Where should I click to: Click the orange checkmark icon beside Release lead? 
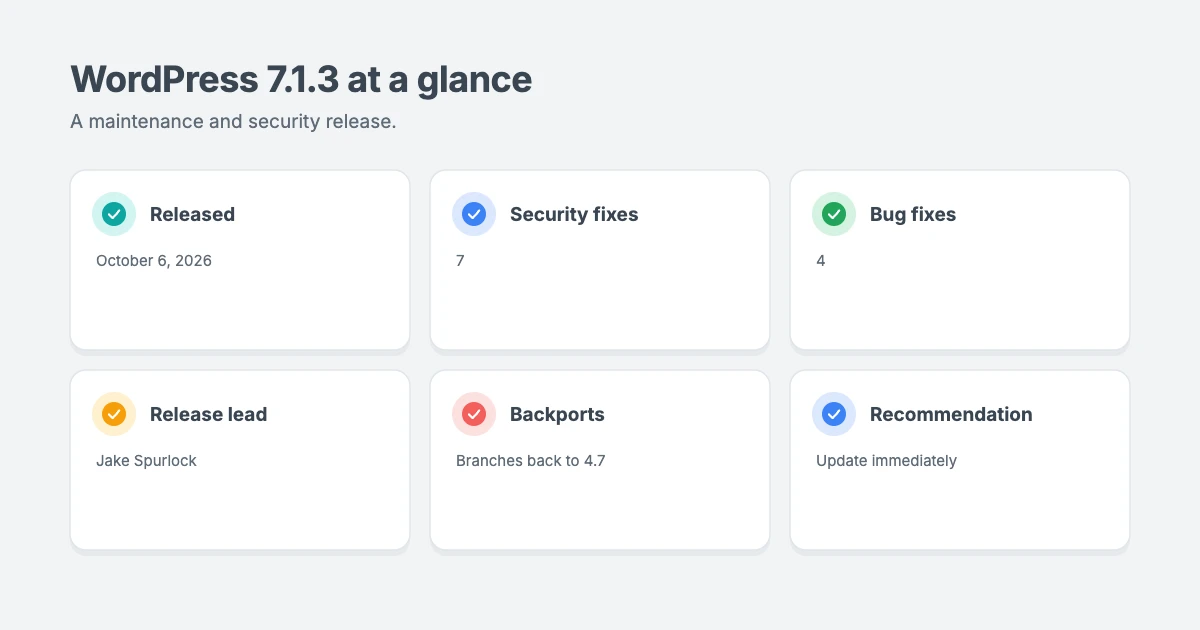114,414
